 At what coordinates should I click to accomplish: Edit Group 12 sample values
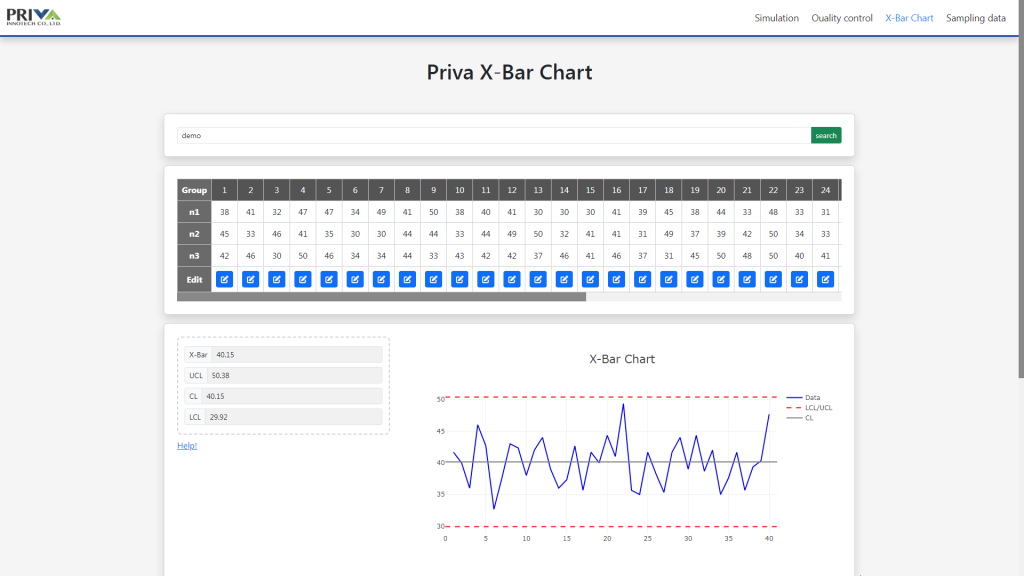511,280
